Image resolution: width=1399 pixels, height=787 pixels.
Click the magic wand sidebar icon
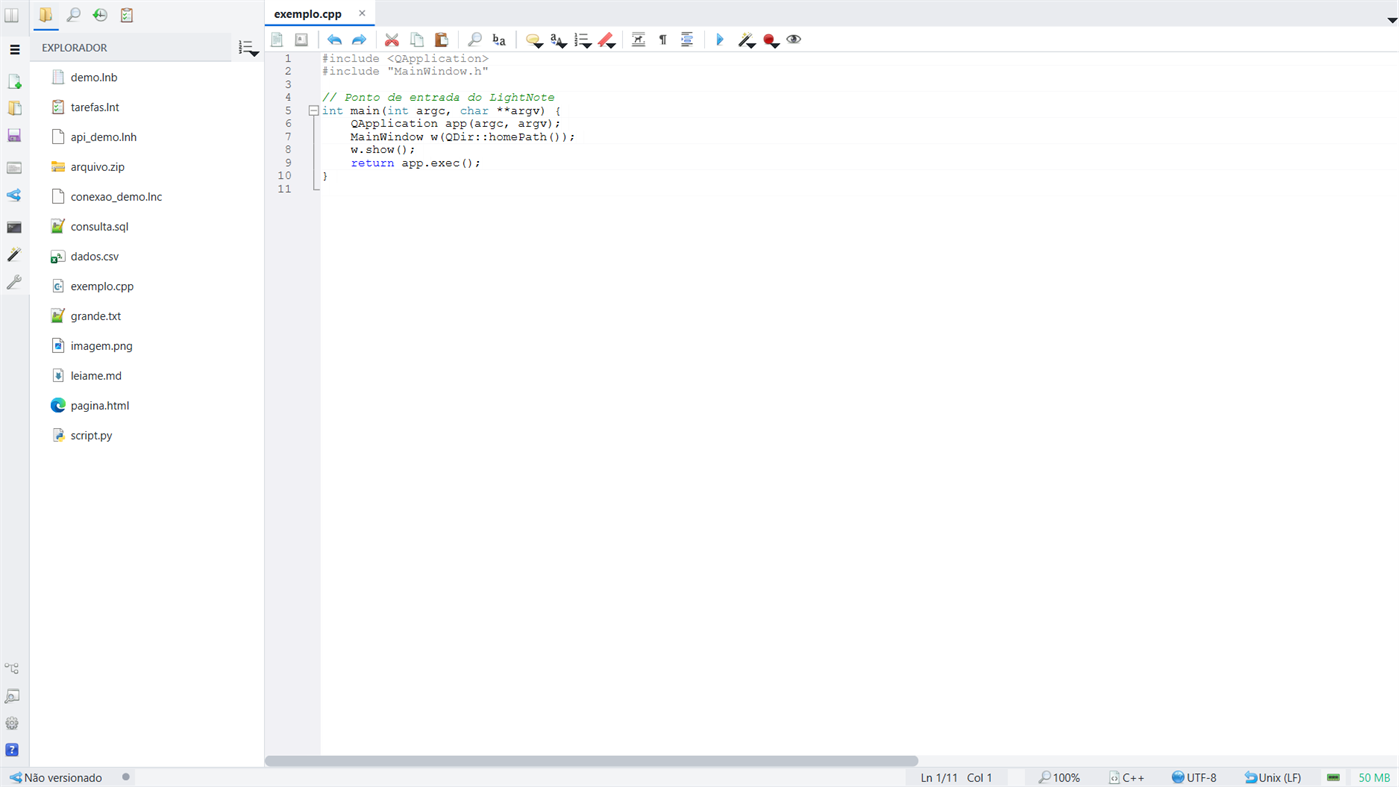pos(14,255)
